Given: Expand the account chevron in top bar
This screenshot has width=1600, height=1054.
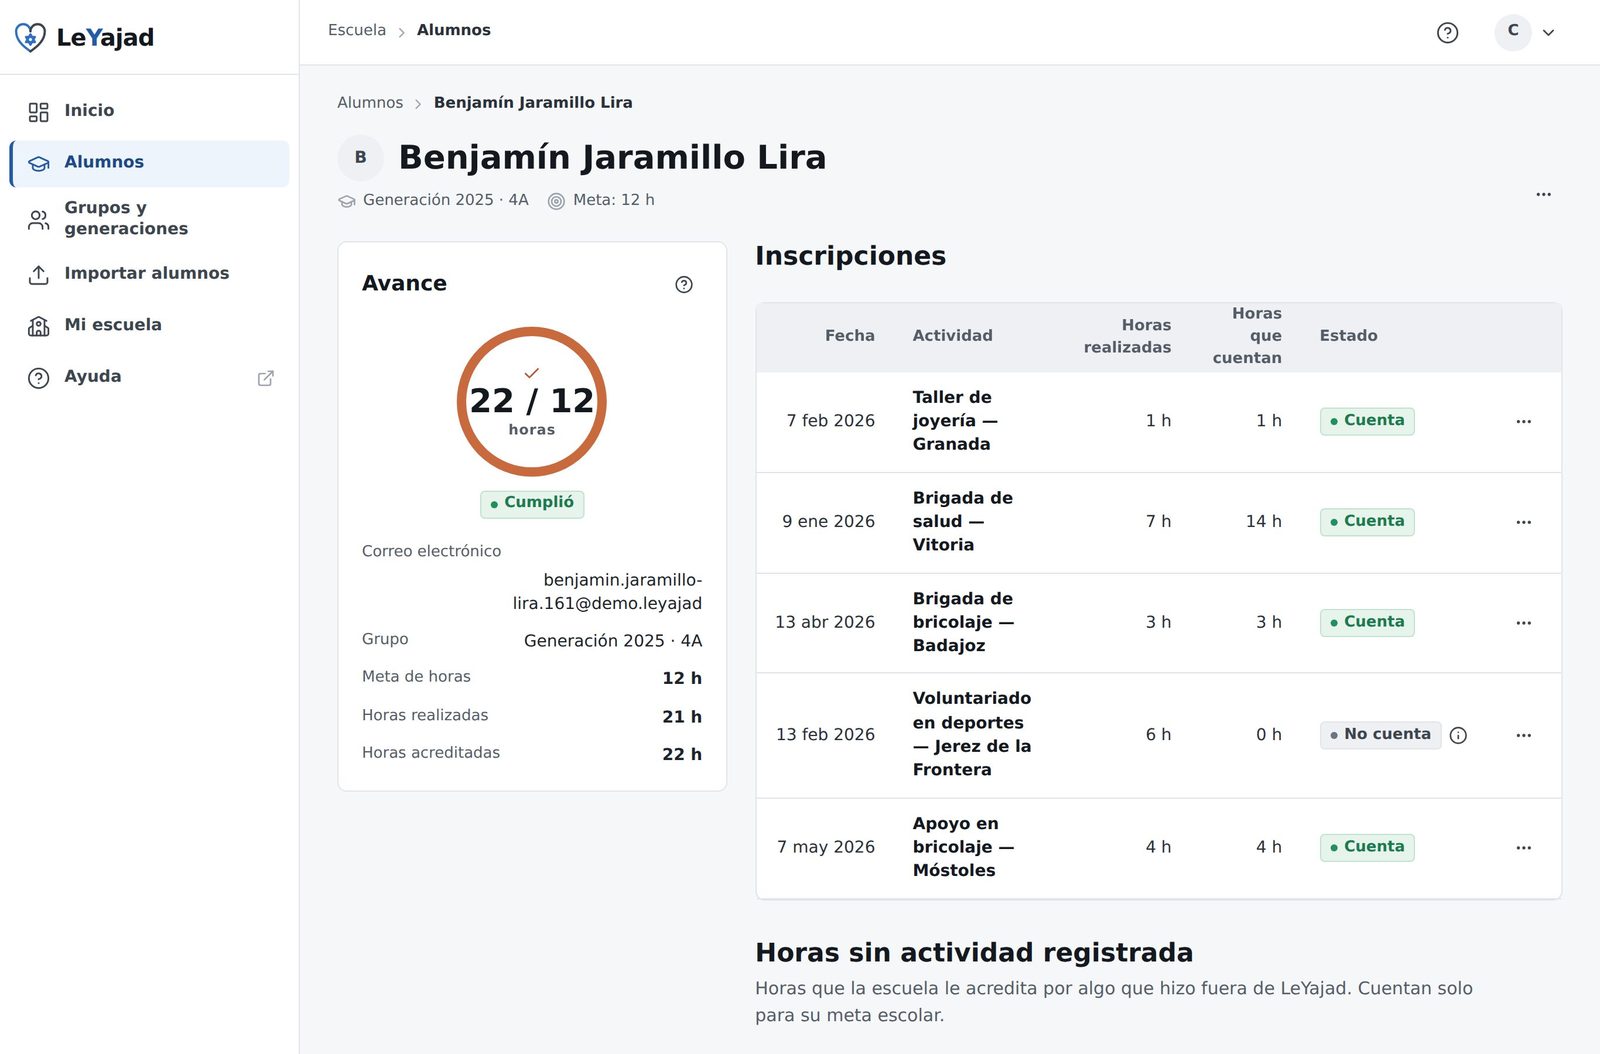Looking at the screenshot, I should coord(1548,32).
